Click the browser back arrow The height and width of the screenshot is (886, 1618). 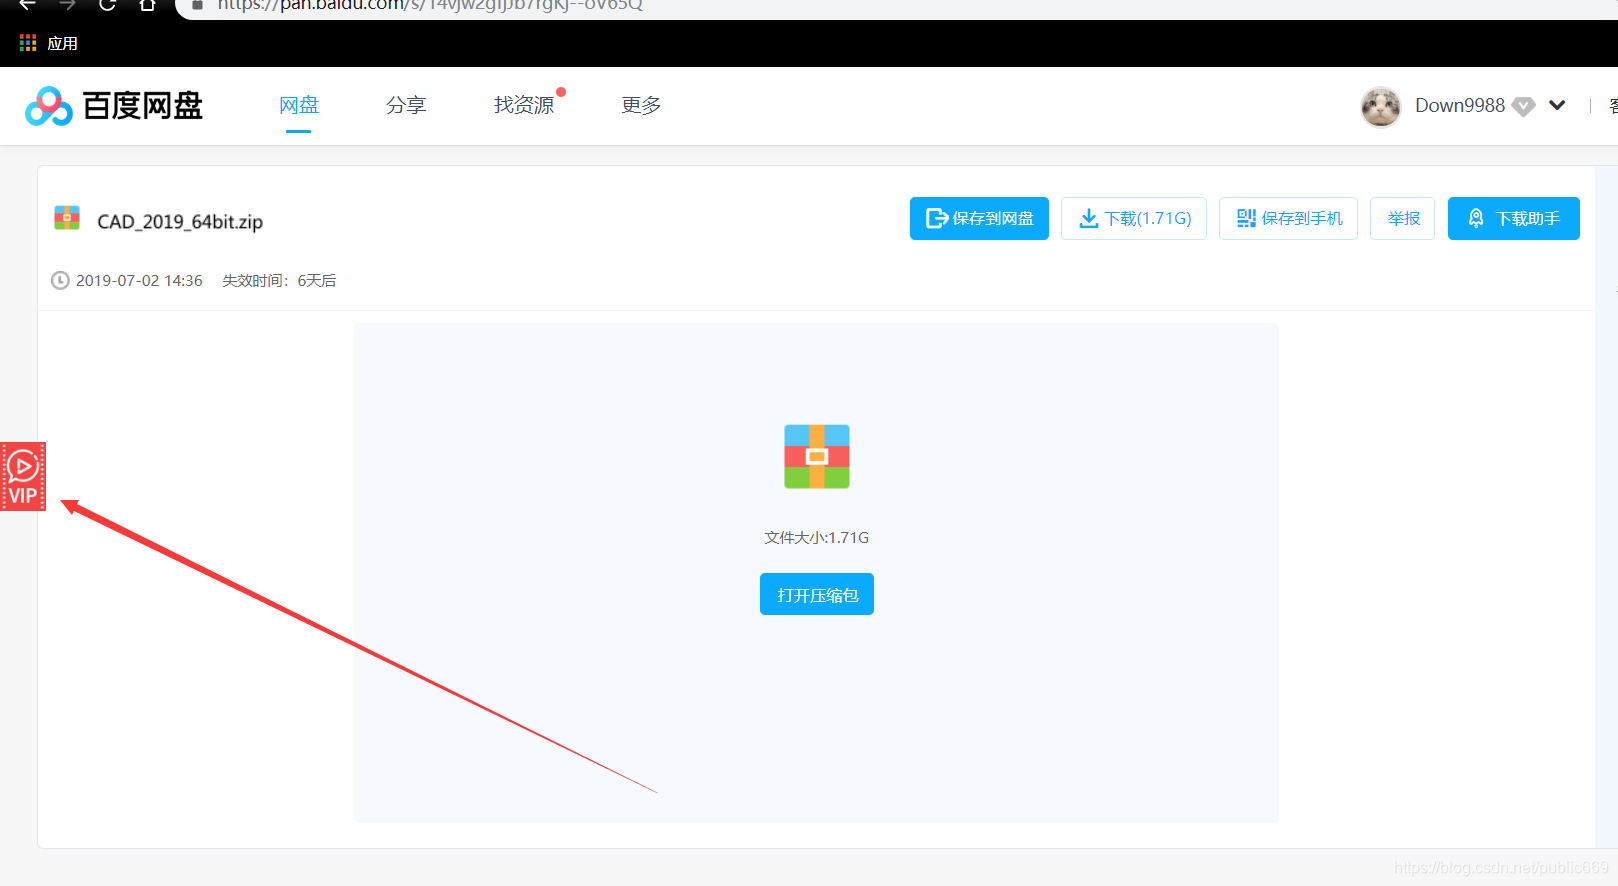pyautogui.click(x=28, y=4)
